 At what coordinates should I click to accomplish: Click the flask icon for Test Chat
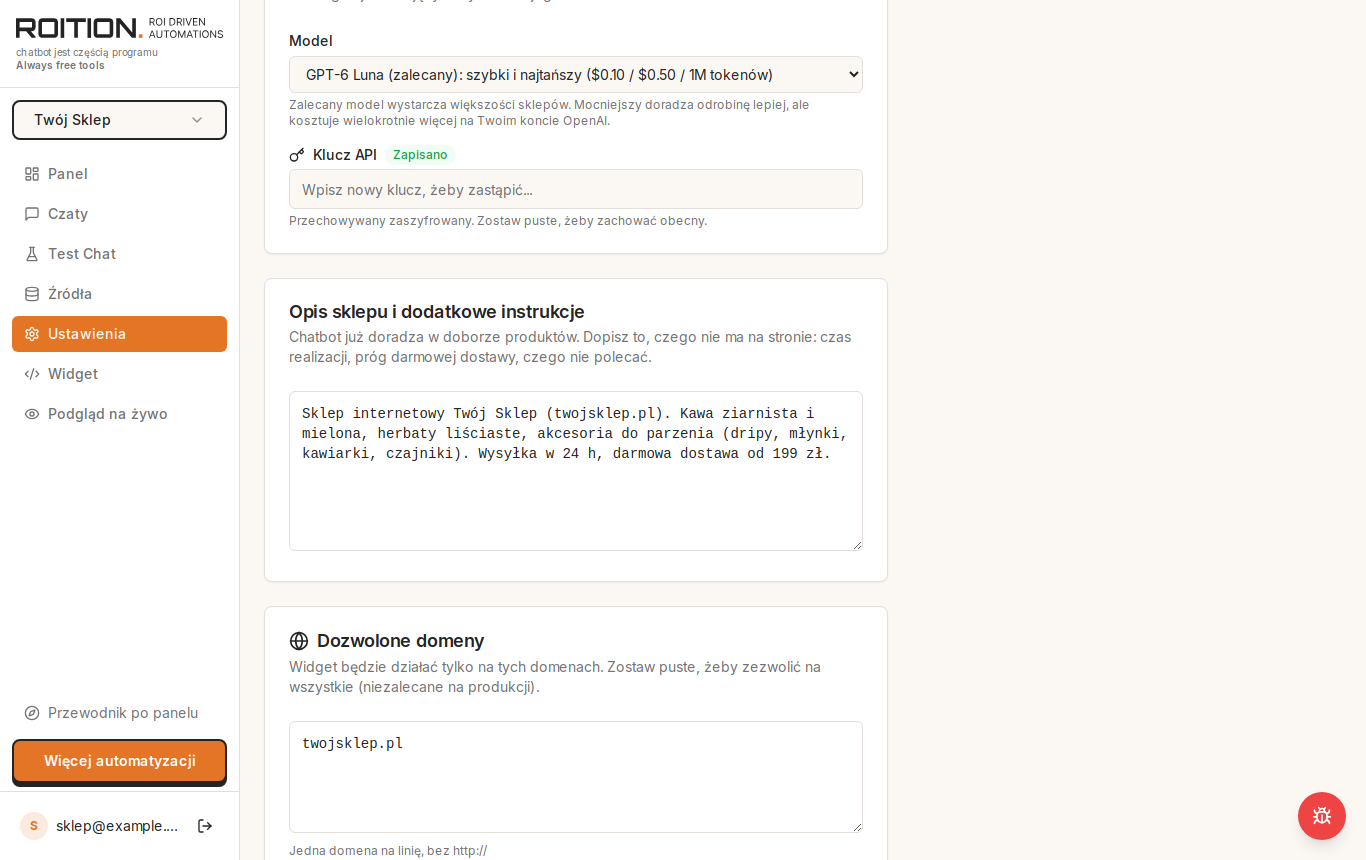(x=32, y=254)
